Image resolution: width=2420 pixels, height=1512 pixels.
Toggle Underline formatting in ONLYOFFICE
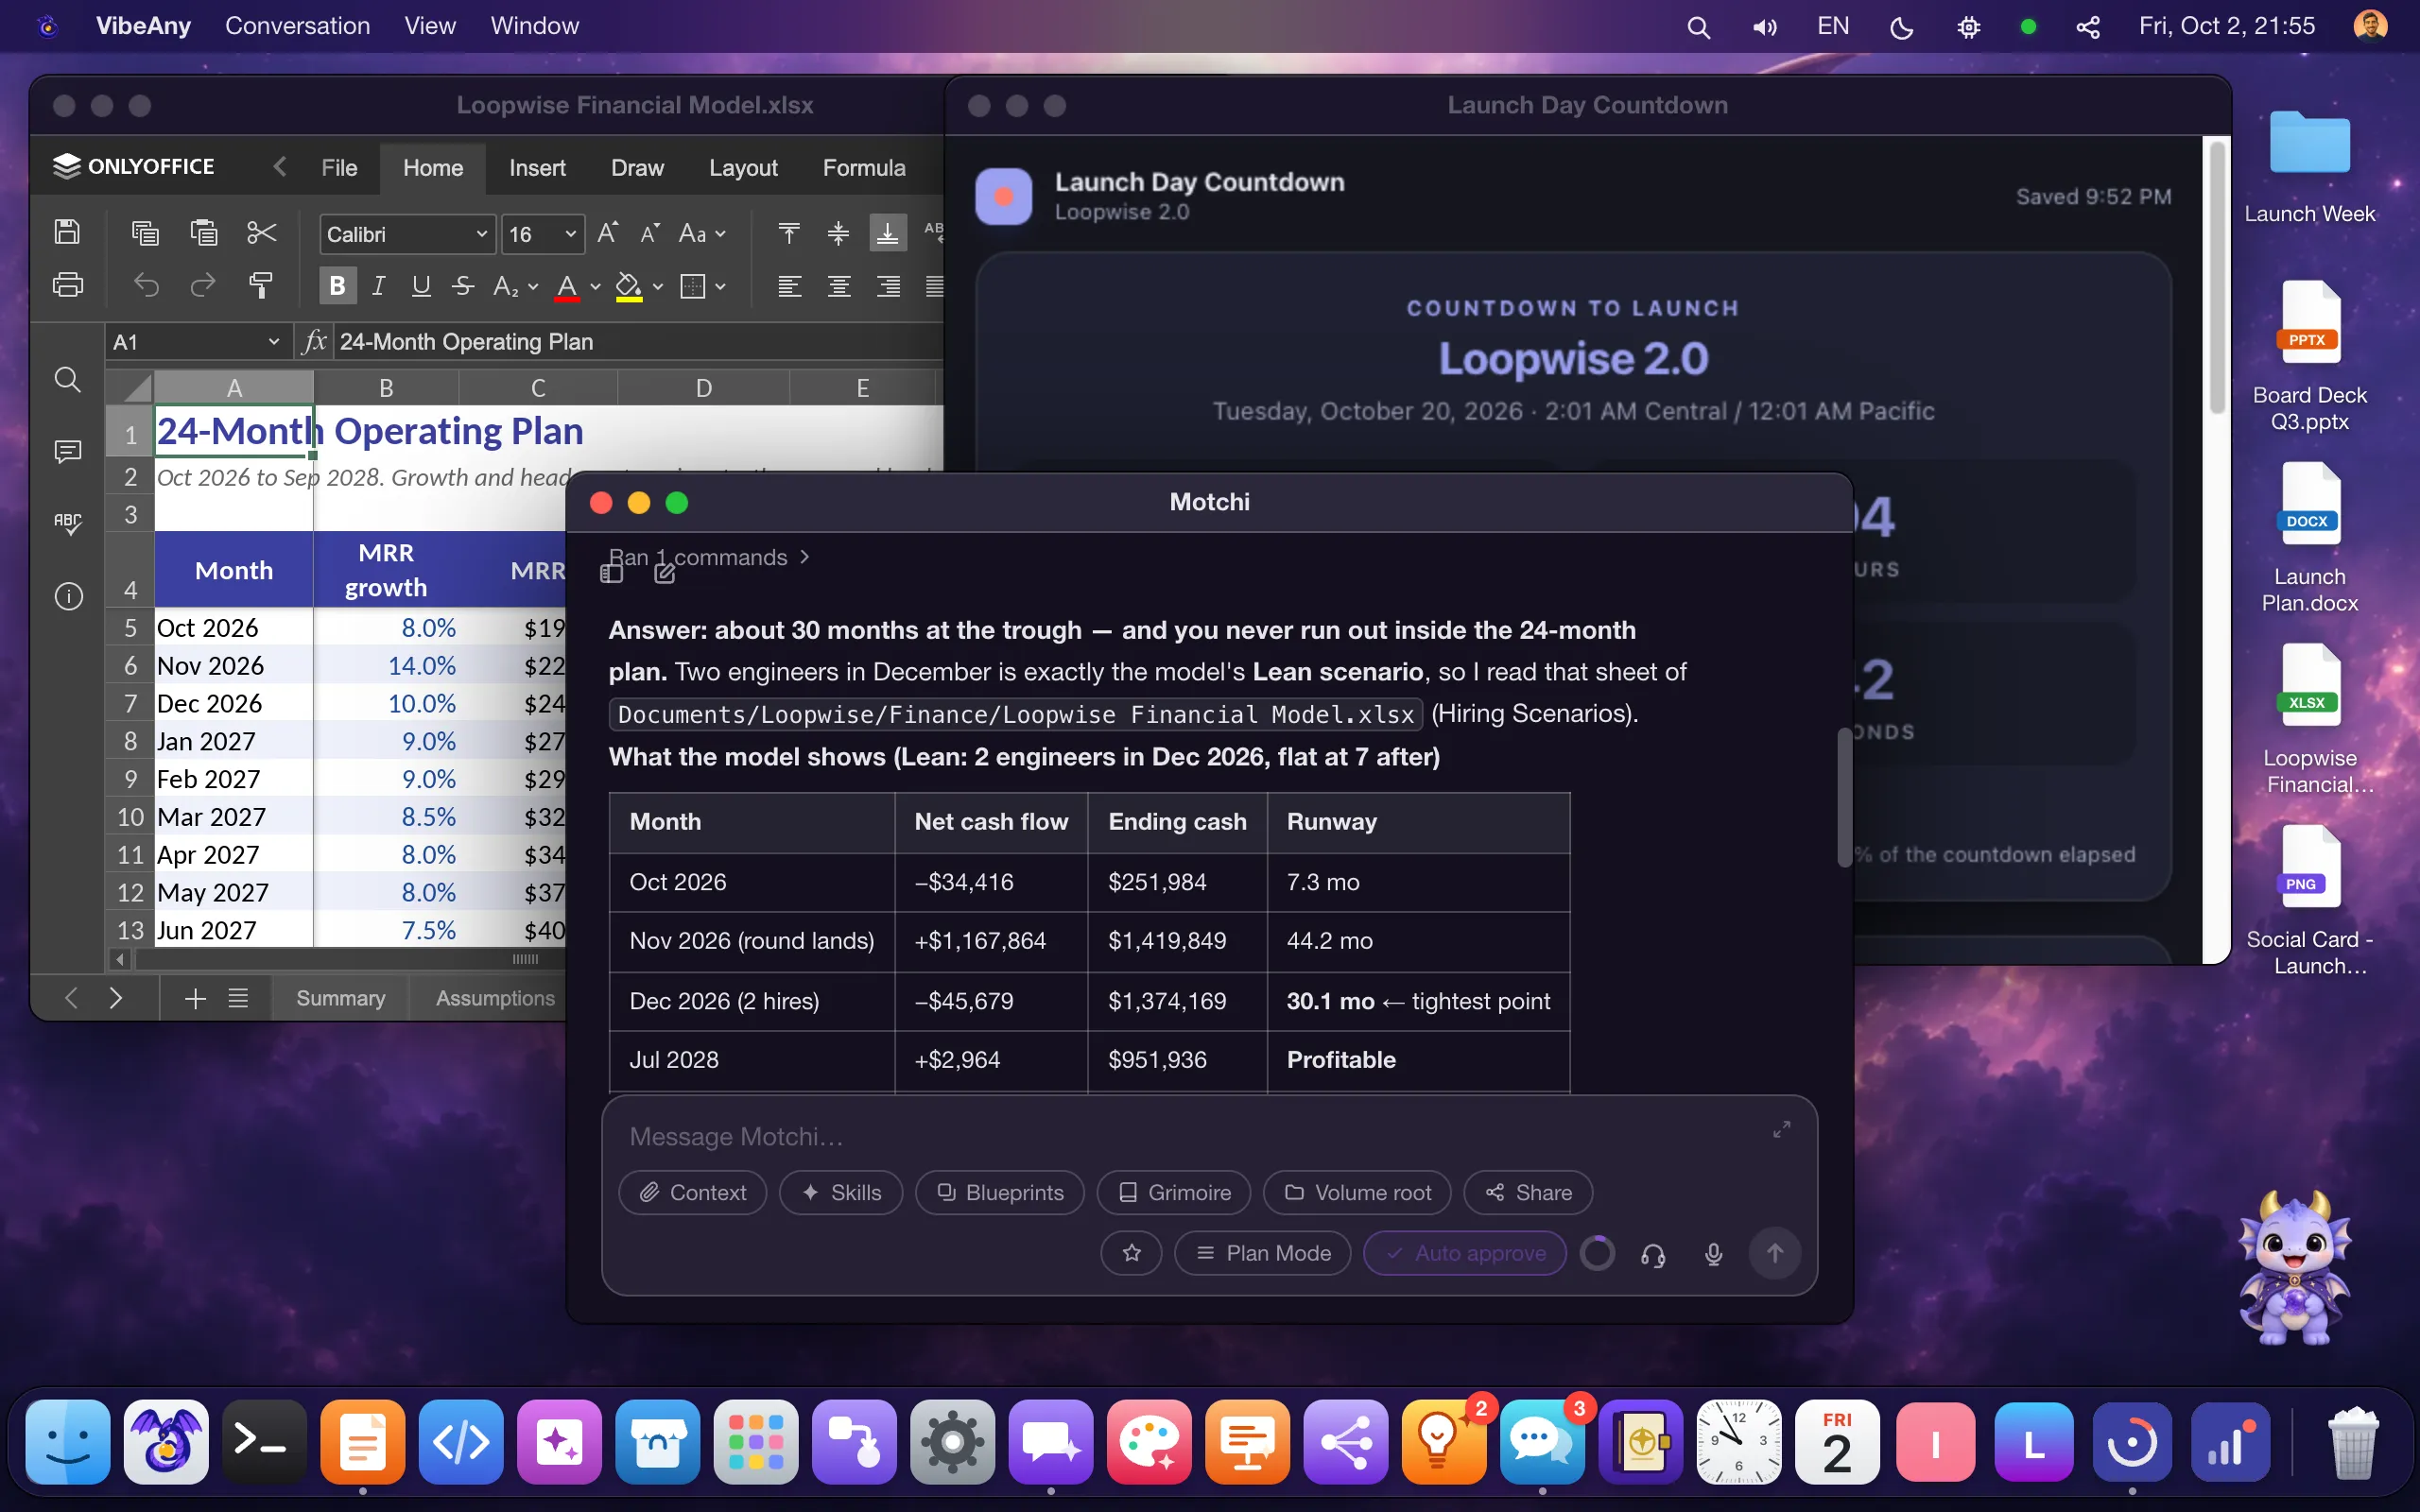point(421,287)
